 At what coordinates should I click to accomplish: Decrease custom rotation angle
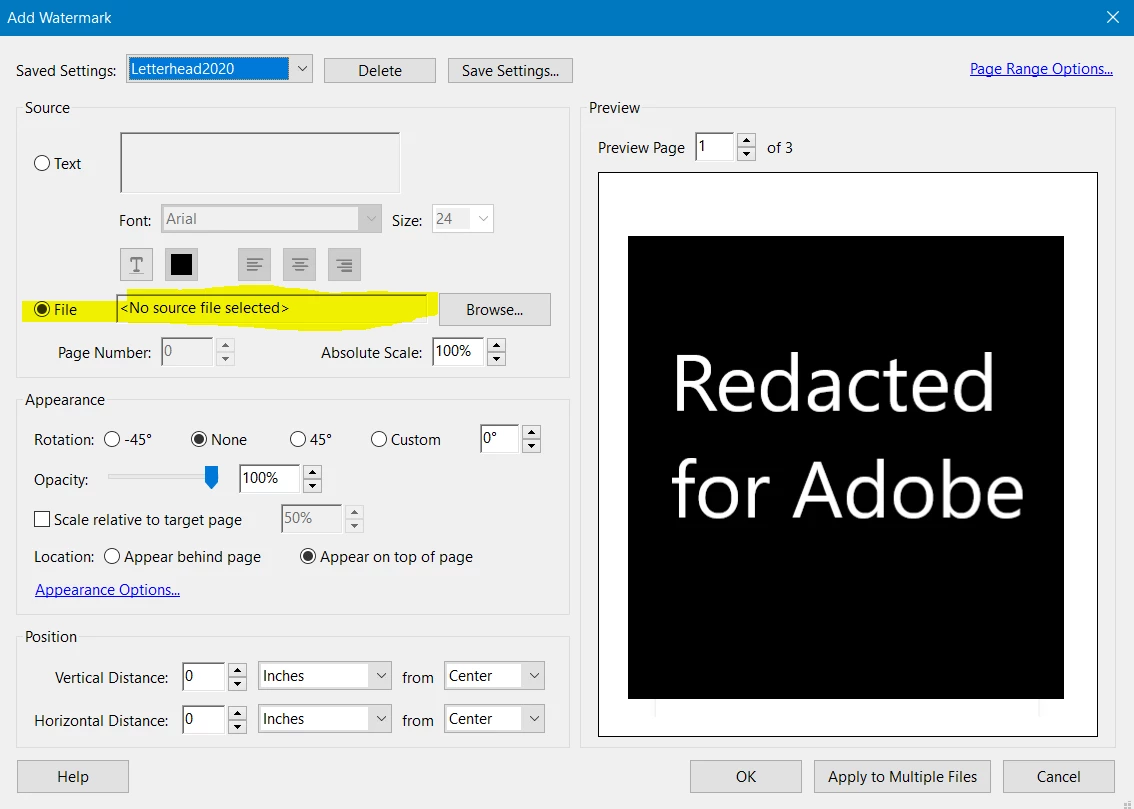coord(532,446)
